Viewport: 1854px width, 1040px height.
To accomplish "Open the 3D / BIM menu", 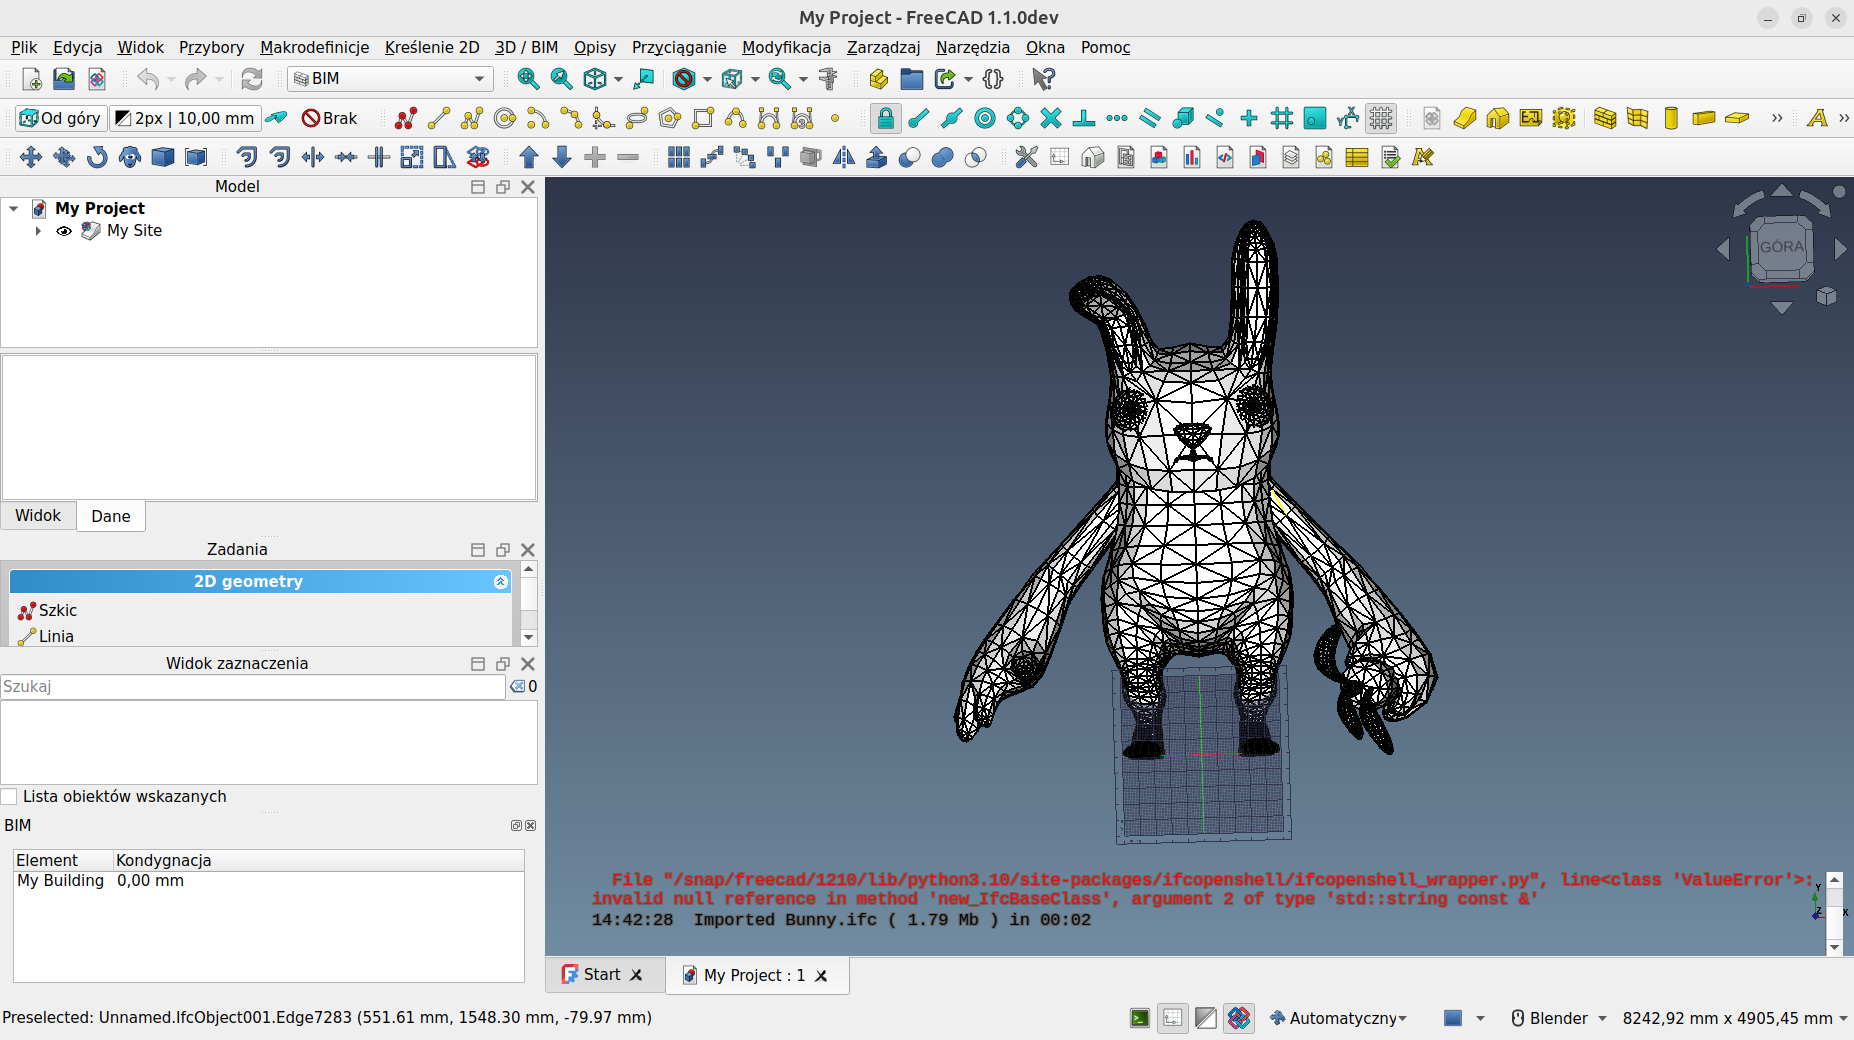I will tap(527, 47).
